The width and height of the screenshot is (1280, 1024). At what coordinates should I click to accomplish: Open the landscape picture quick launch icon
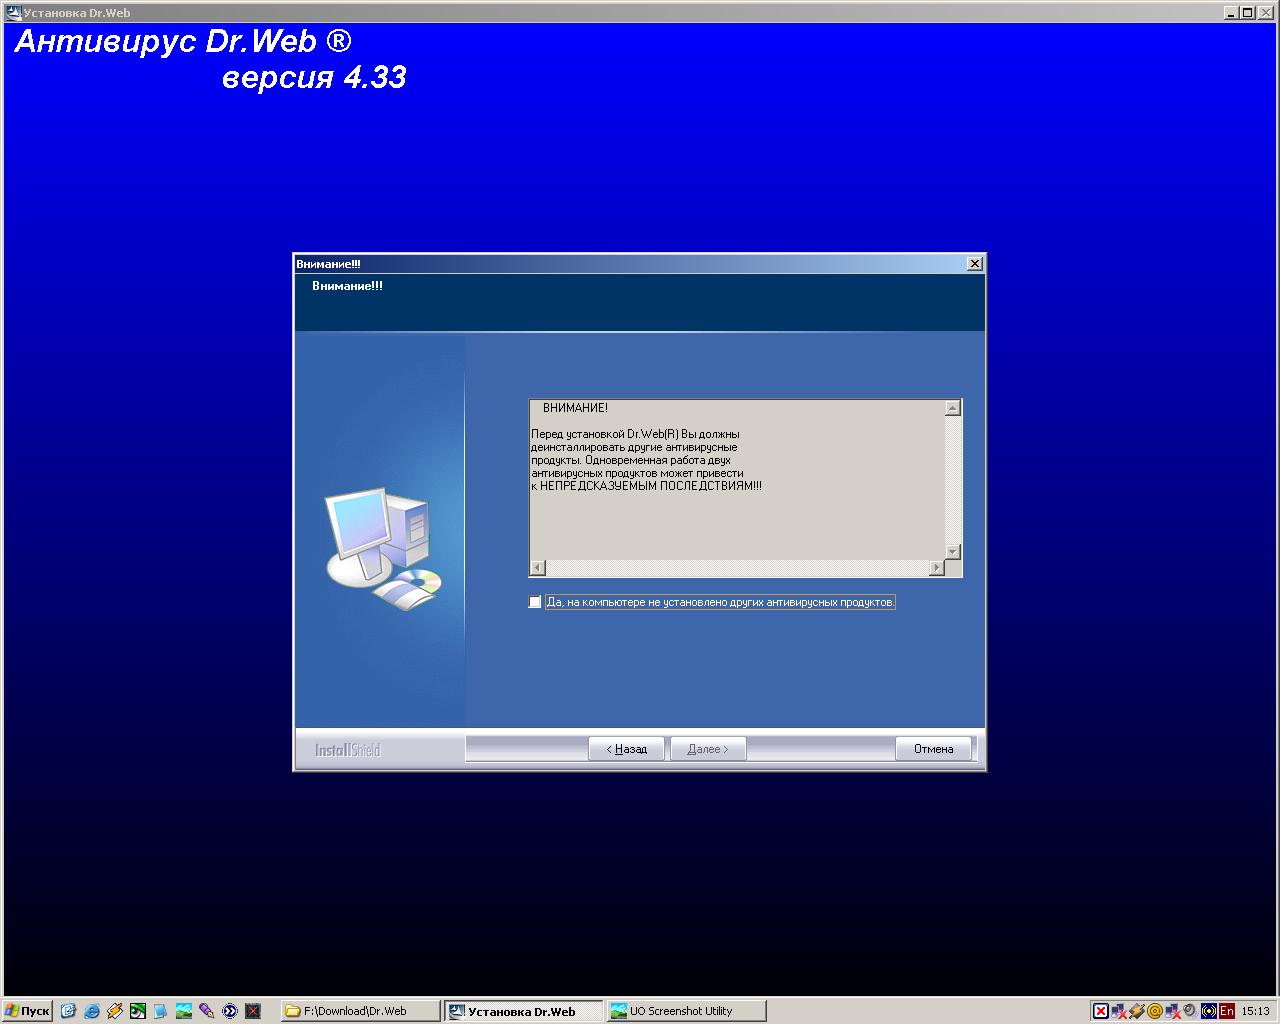(x=184, y=1011)
